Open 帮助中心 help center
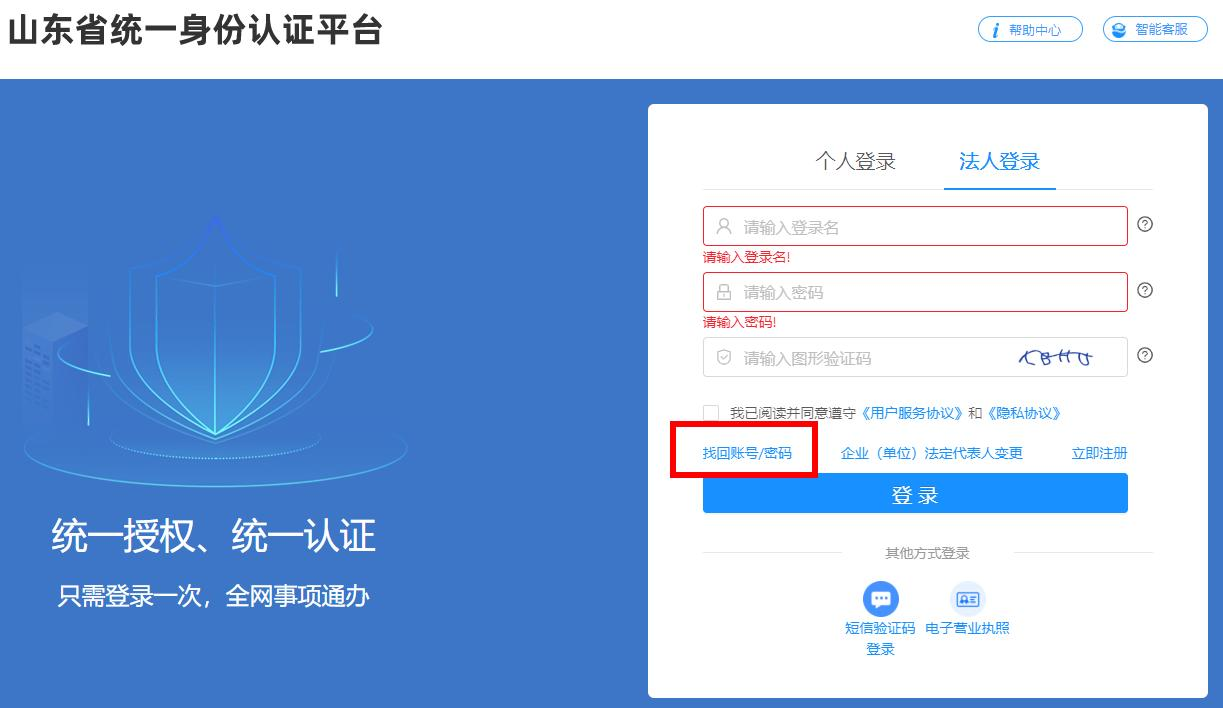 pyautogui.click(x=1030, y=30)
